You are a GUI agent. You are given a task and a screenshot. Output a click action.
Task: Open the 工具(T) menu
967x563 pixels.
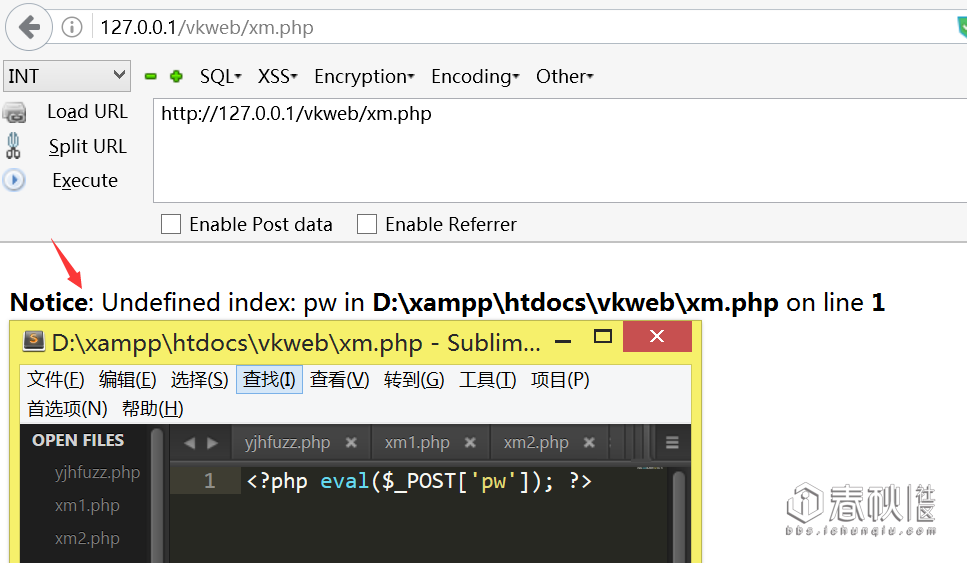click(487, 380)
